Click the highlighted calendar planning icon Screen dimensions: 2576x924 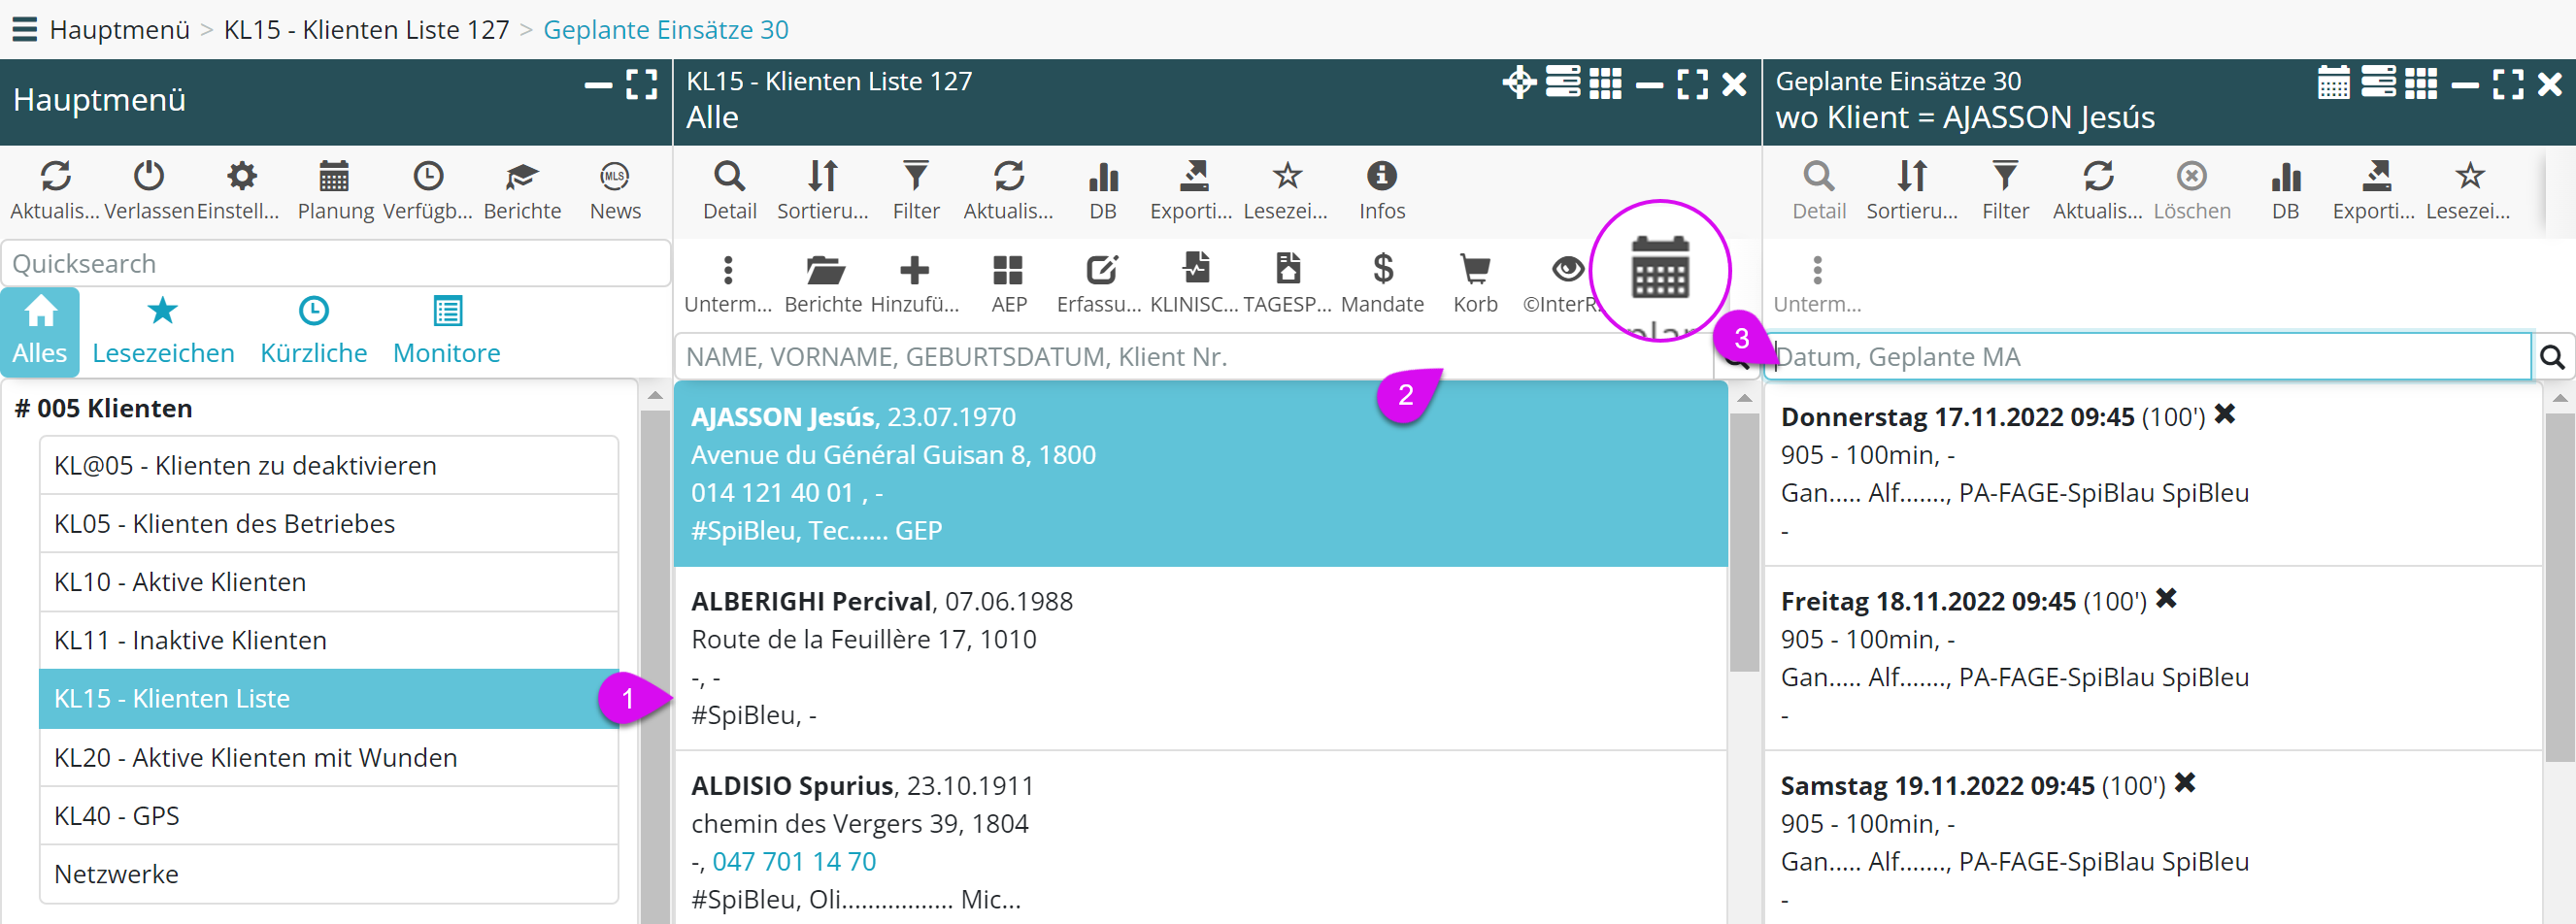(1660, 268)
